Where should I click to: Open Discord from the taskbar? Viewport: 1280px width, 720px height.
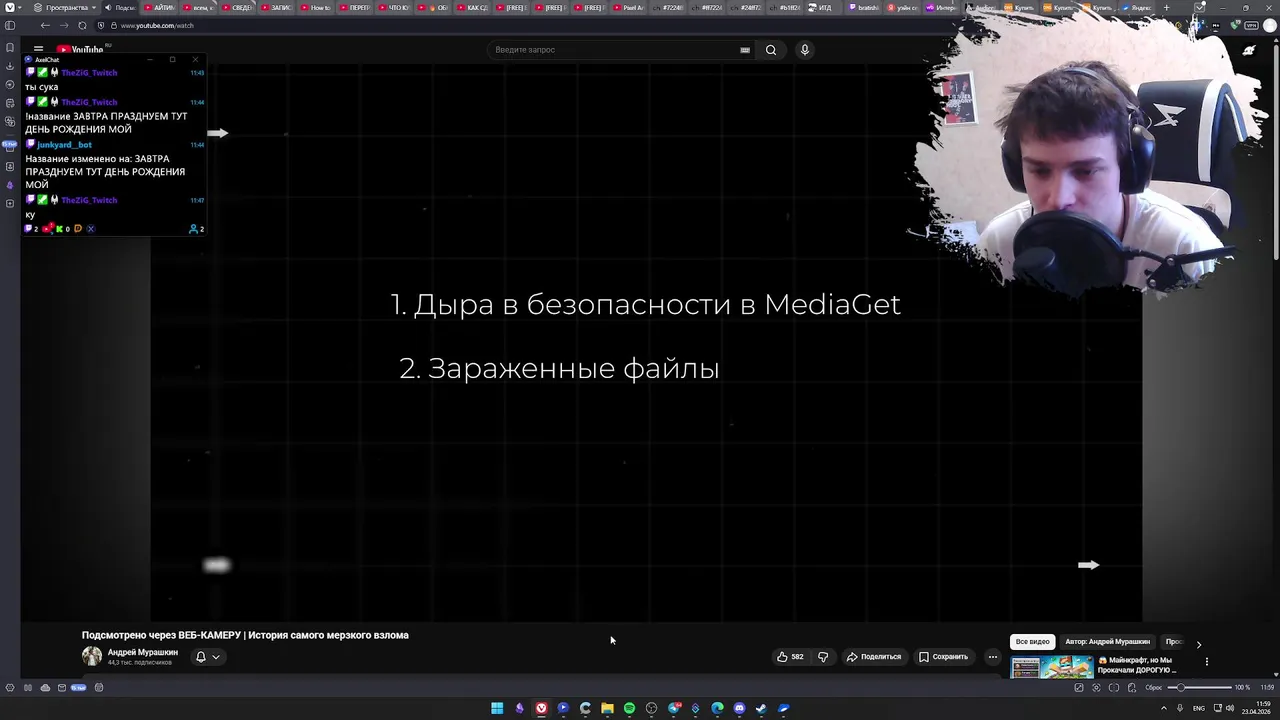point(739,708)
